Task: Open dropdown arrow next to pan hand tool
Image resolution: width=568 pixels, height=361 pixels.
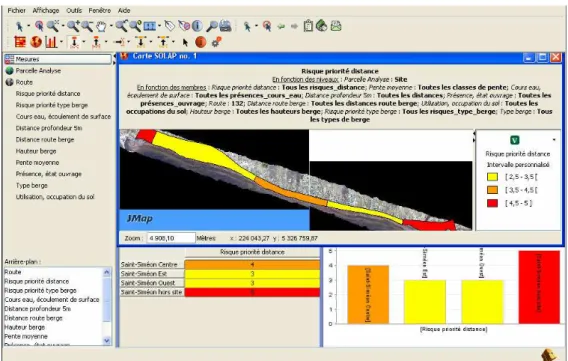Action: [x=111, y=26]
